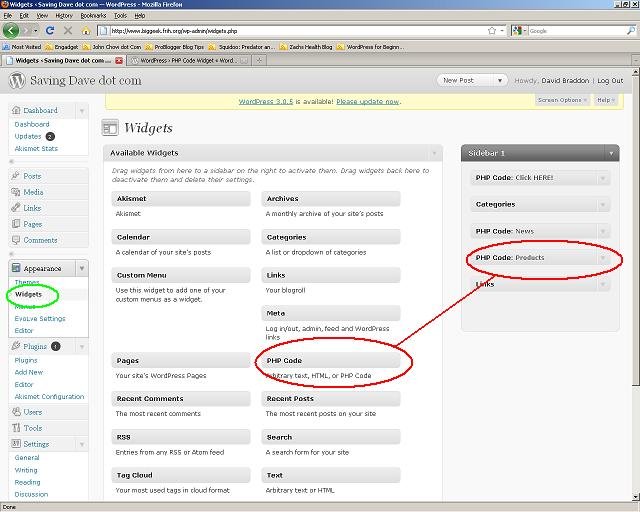
Task: Toggle the Settings menu arrow
Action: [x=82, y=444]
